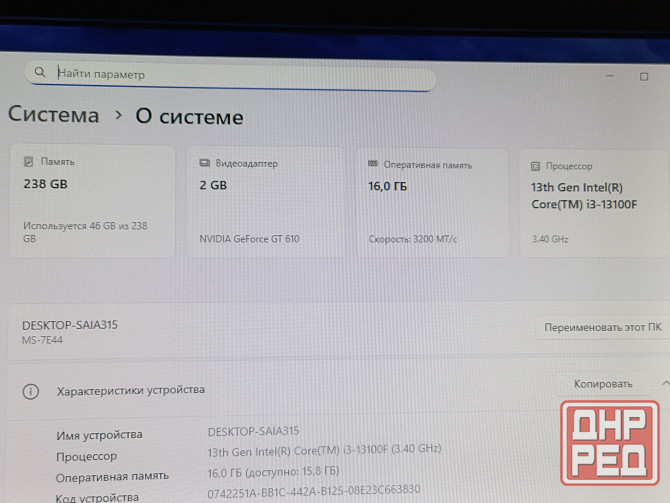Click 'Скорость: 3200 МТ/с' text
The height and width of the screenshot is (503, 670).
pyautogui.click(x=413, y=239)
